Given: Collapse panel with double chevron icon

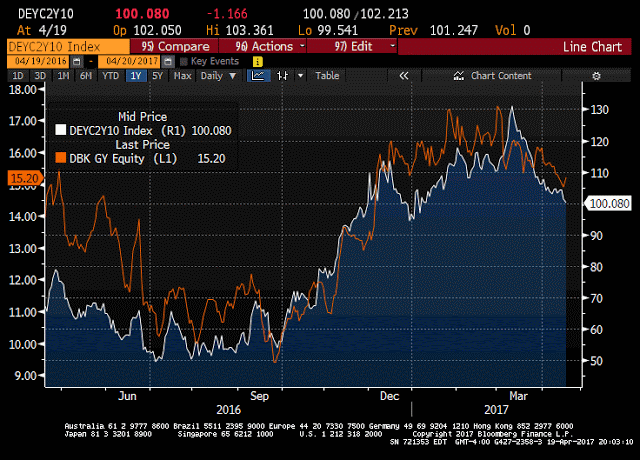Looking at the screenshot, I should (x=403, y=76).
